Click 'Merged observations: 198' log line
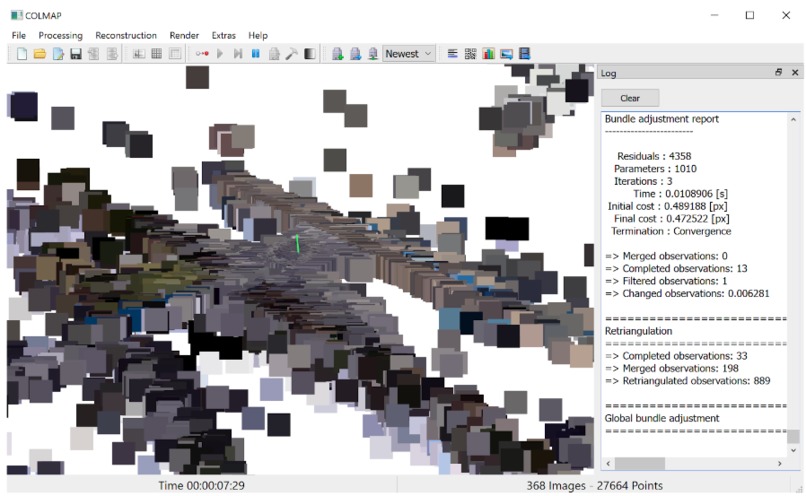 [672, 369]
